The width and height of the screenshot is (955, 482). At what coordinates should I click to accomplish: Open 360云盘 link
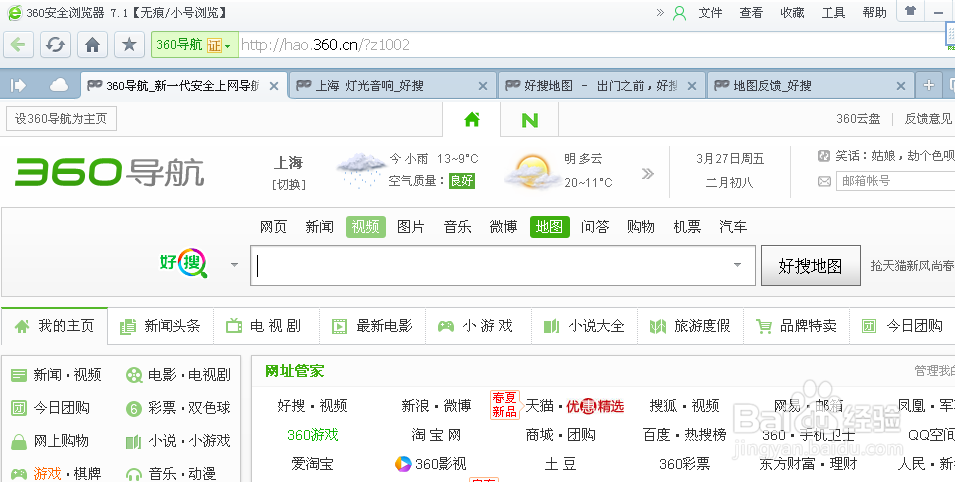pyautogui.click(x=858, y=119)
